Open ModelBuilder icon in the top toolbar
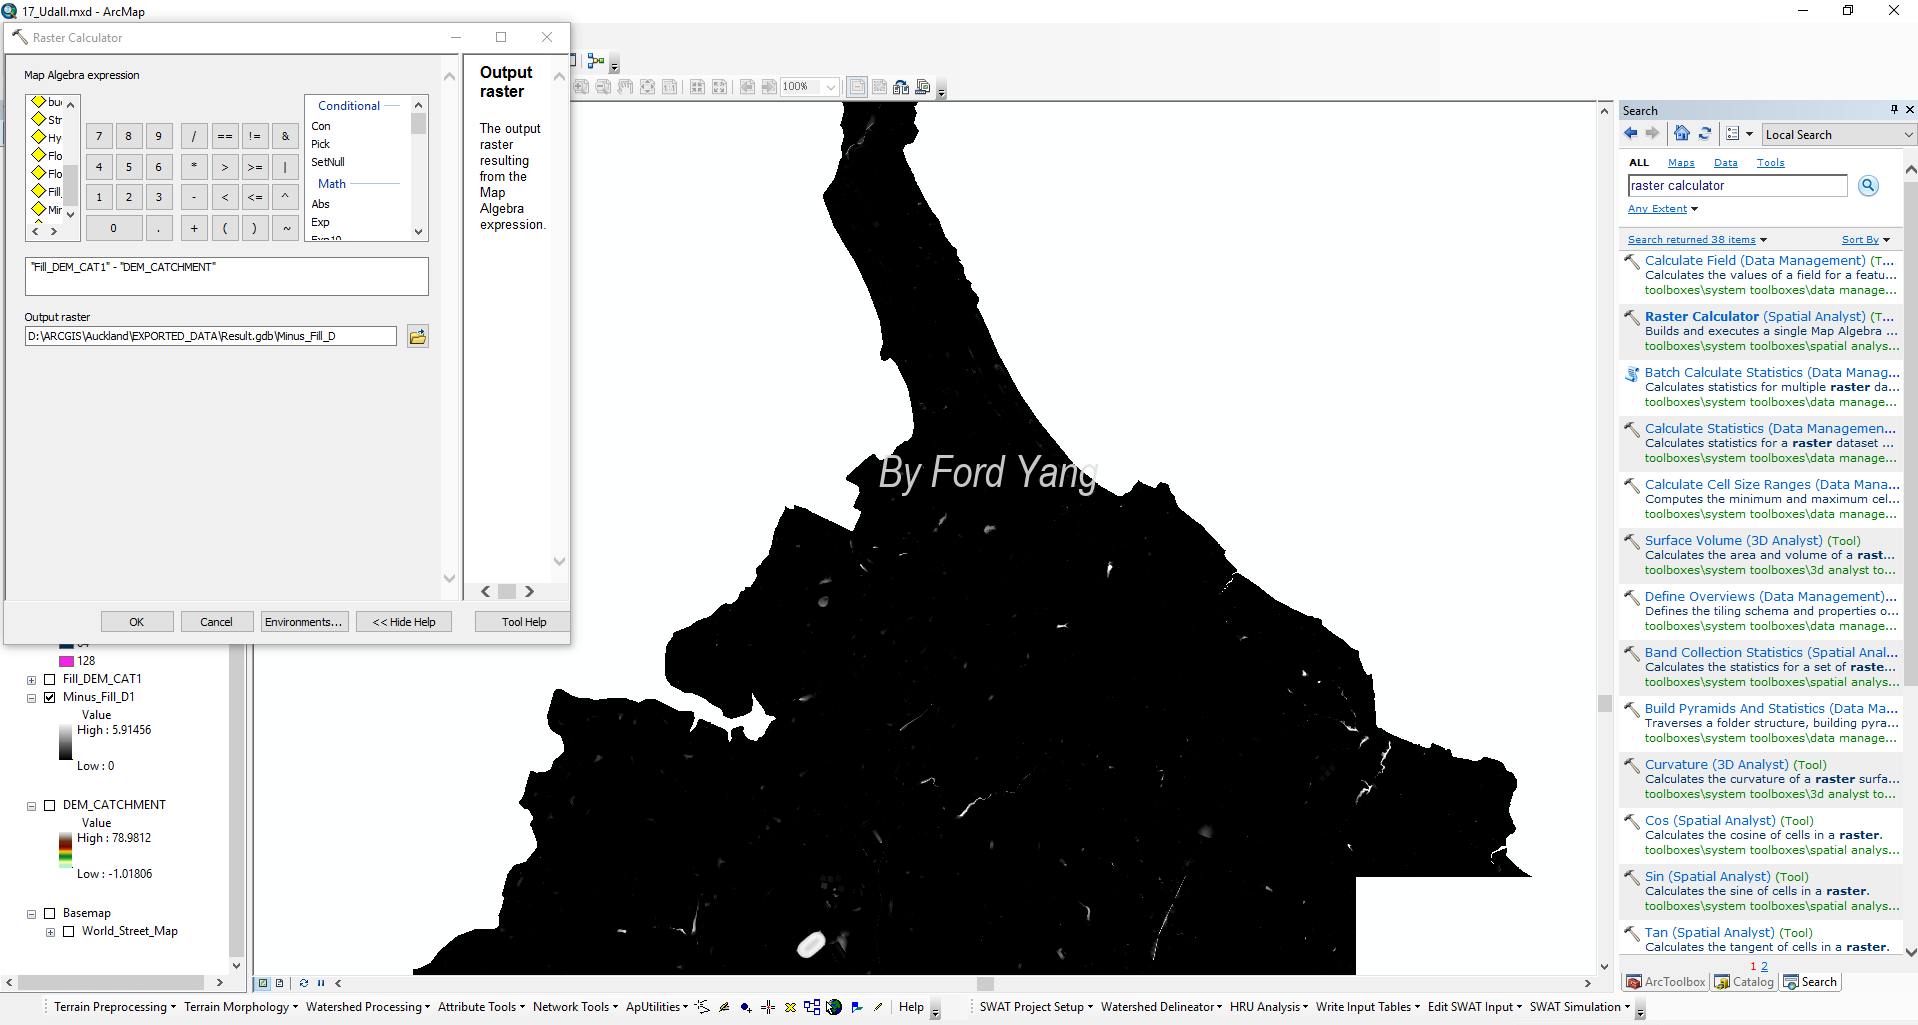This screenshot has width=1918, height=1025. click(596, 61)
